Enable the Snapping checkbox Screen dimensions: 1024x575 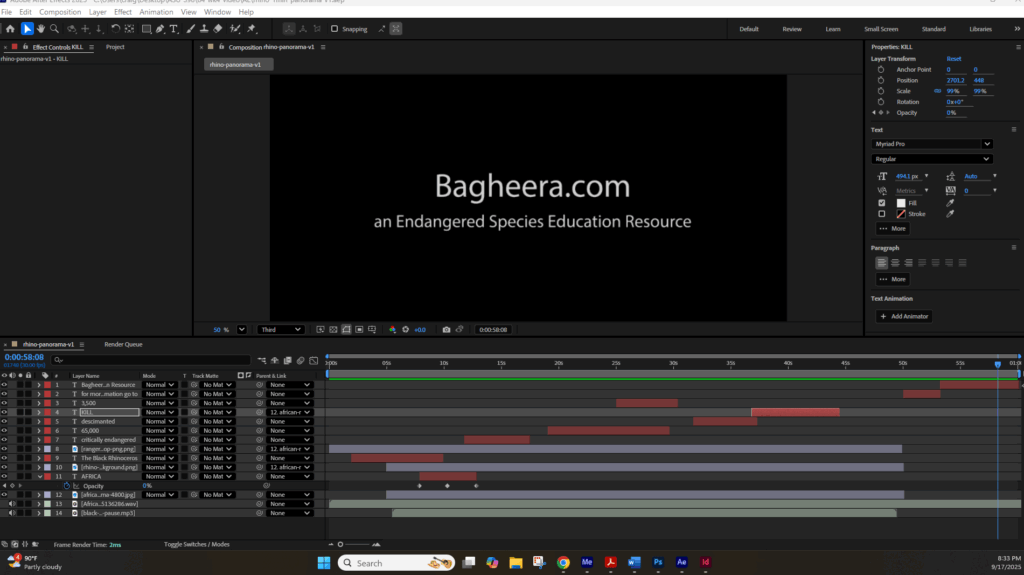pos(335,29)
